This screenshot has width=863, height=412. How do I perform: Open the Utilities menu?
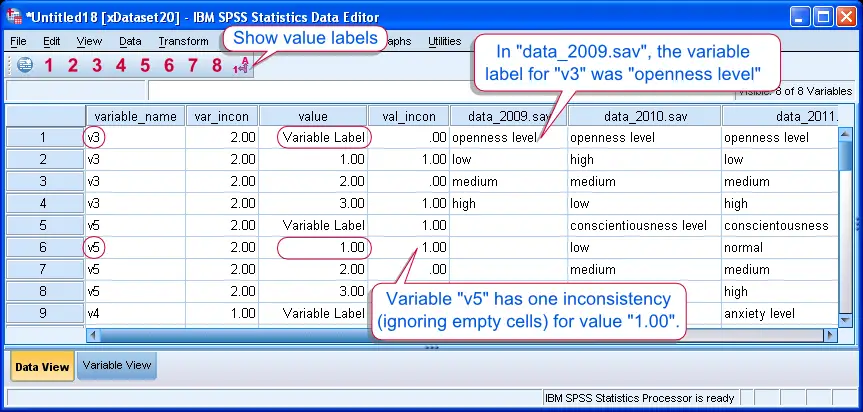tap(444, 41)
